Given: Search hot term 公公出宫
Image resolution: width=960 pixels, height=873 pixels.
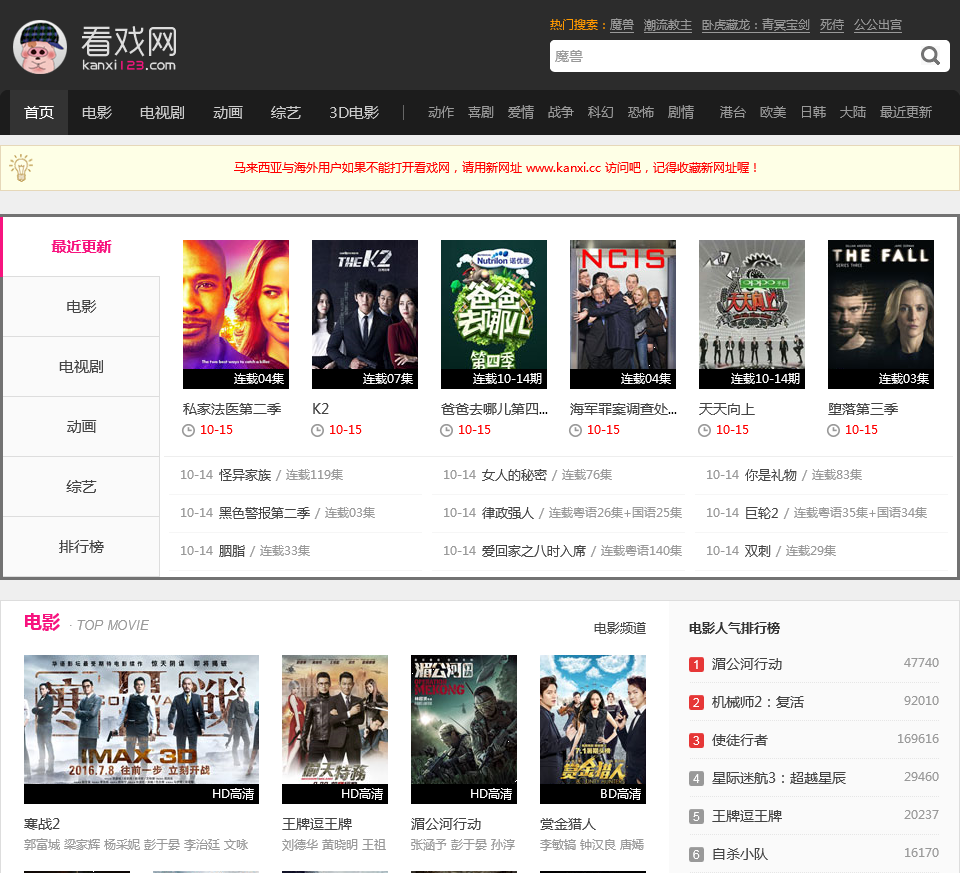Looking at the screenshot, I should click(x=878, y=25).
